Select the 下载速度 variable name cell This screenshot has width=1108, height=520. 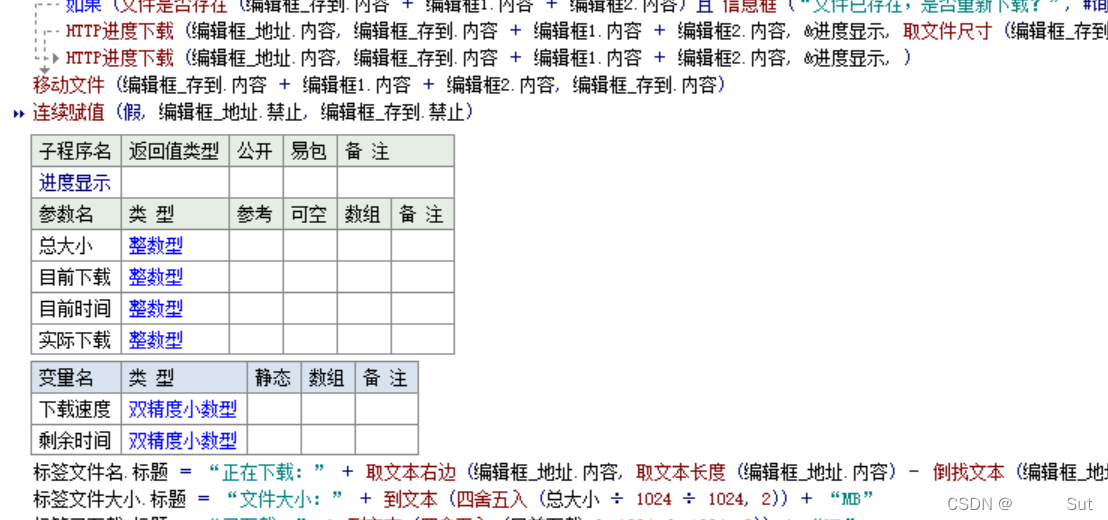[76, 408]
